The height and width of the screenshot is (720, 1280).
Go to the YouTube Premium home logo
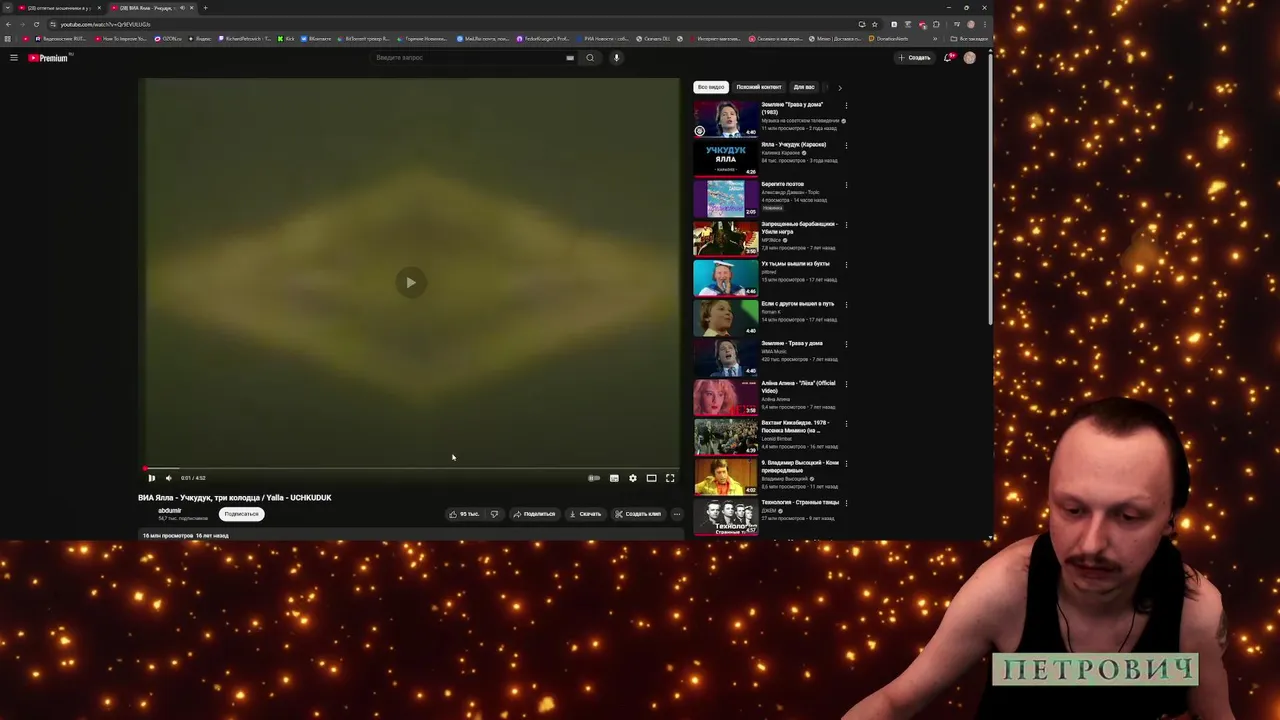(48, 58)
